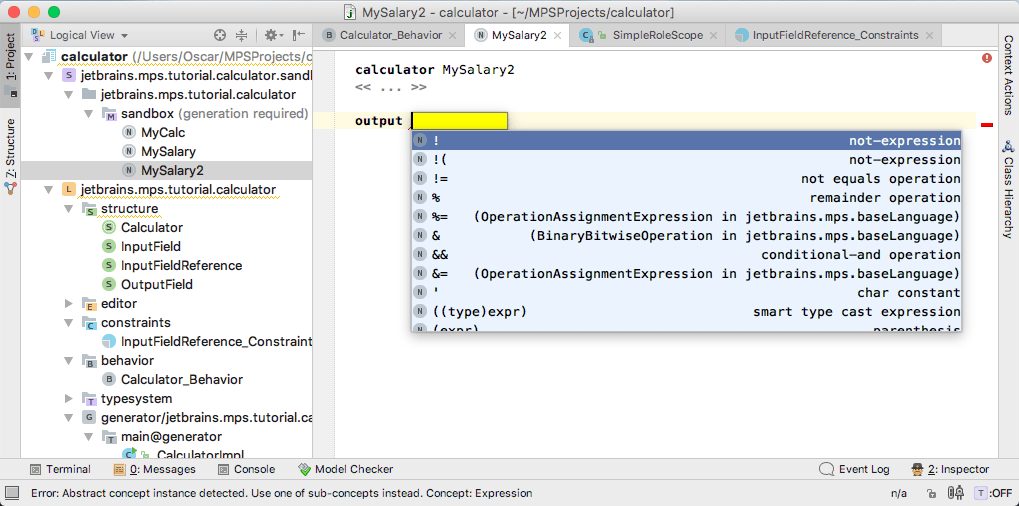
Task: Toggle tool window bars button bottom-left
Action: [11, 493]
